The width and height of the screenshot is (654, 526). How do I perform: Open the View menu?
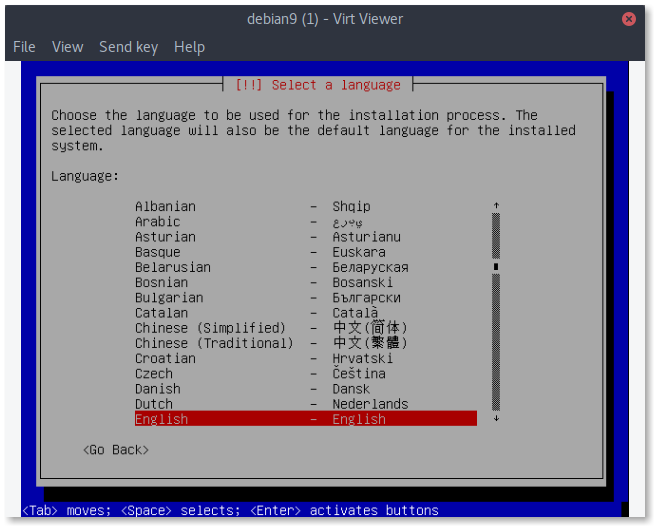[68, 47]
